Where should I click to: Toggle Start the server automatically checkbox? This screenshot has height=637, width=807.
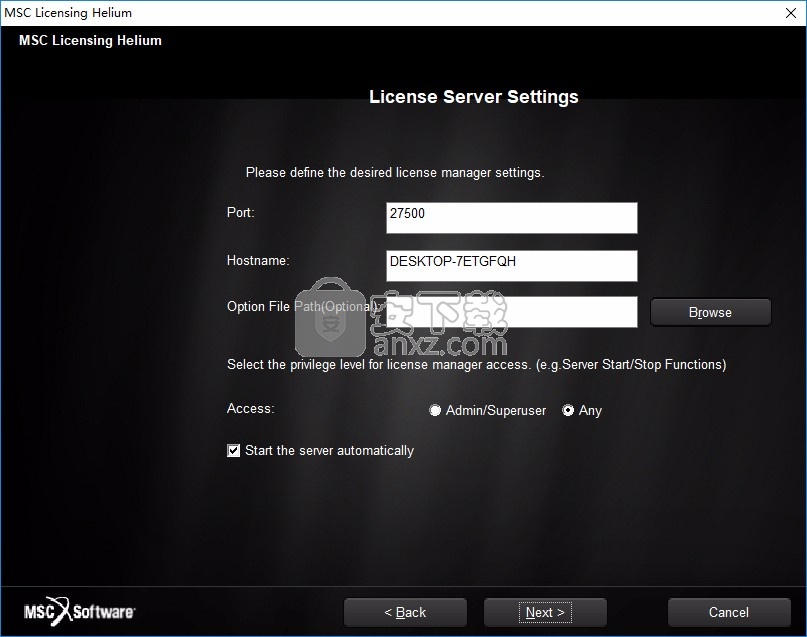(233, 451)
